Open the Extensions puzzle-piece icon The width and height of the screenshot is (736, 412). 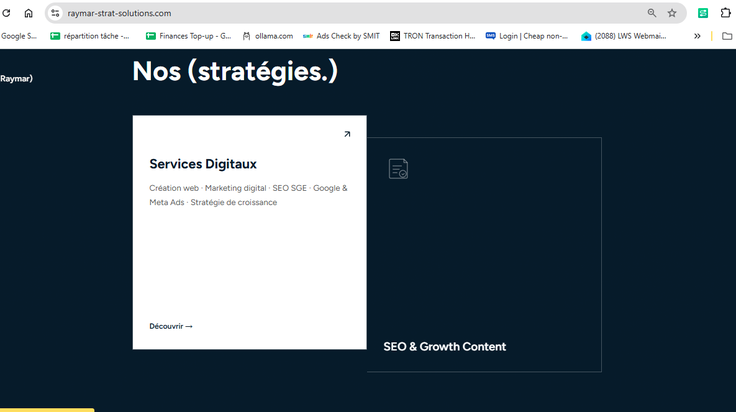726,13
